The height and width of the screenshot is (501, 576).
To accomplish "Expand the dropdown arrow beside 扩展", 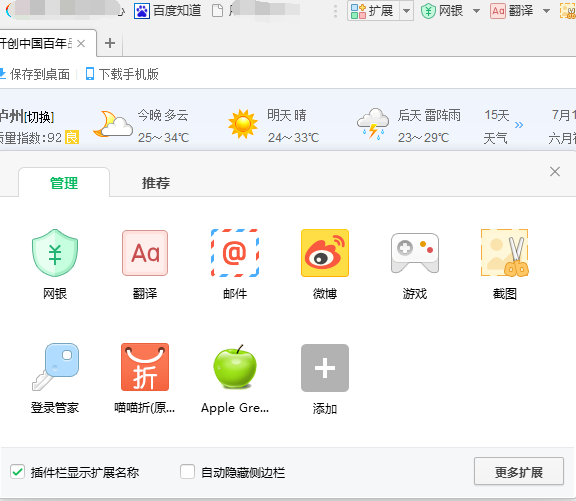I will coord(406,11).
